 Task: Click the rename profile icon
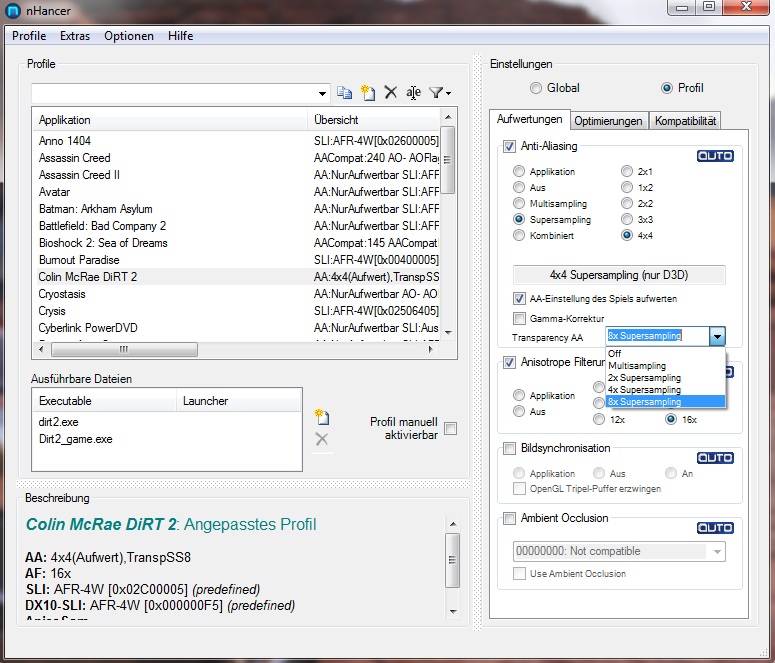pyautogui.click(x=413, y=92)
